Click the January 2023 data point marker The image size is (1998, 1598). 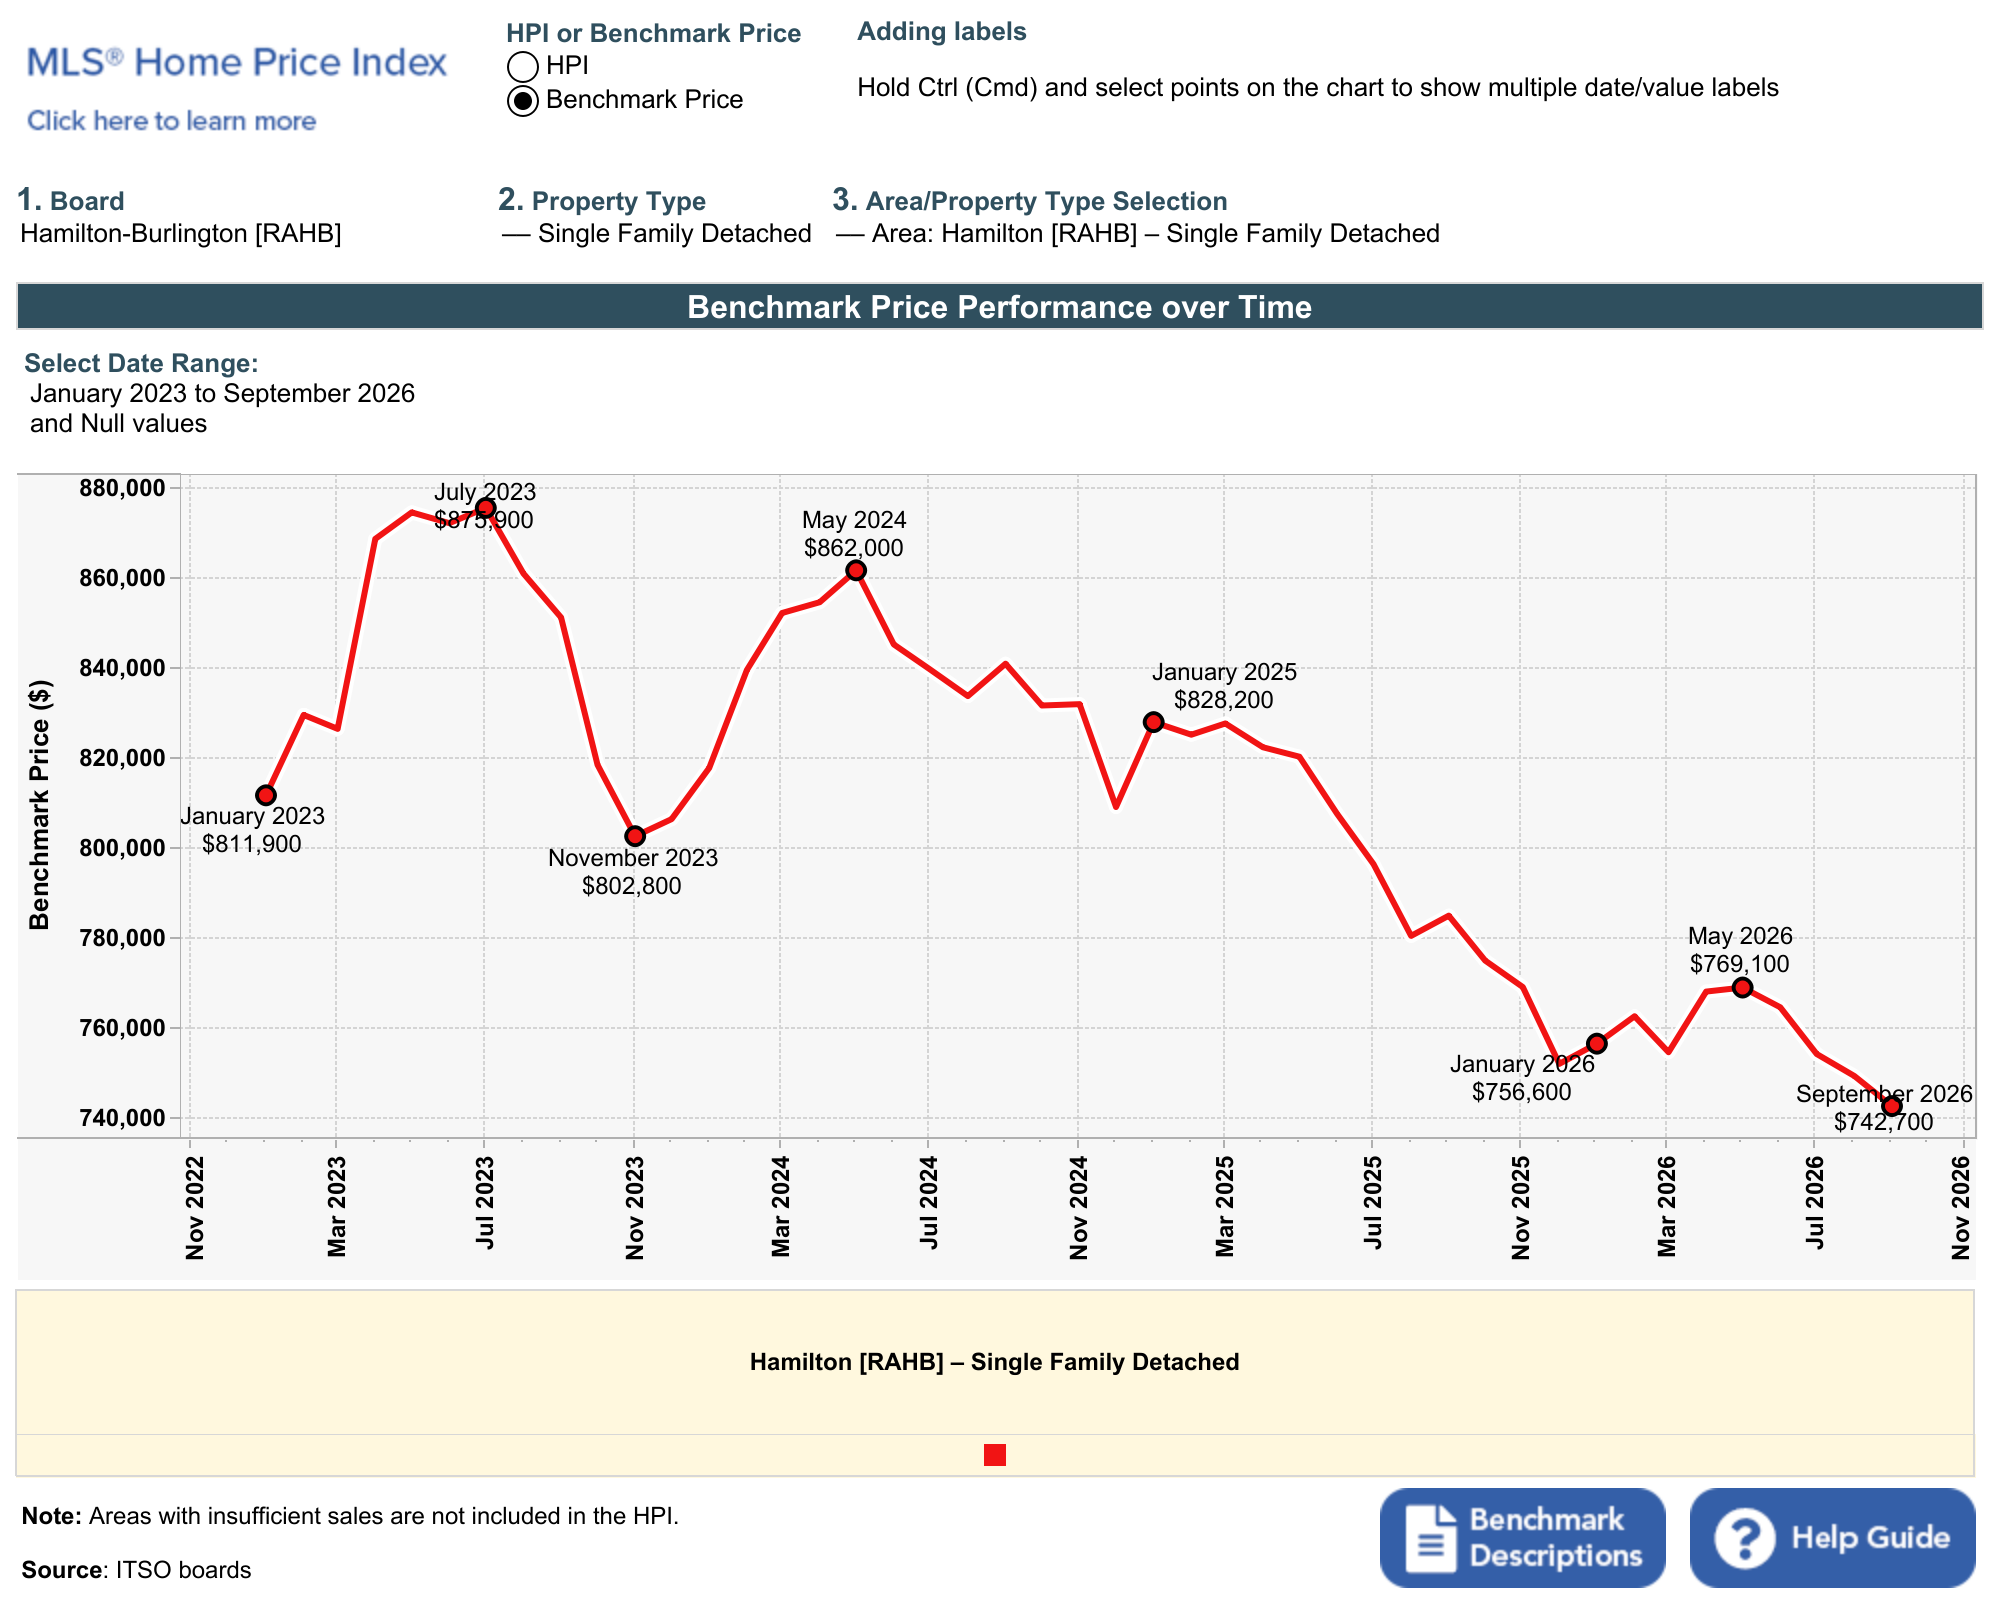266,795
